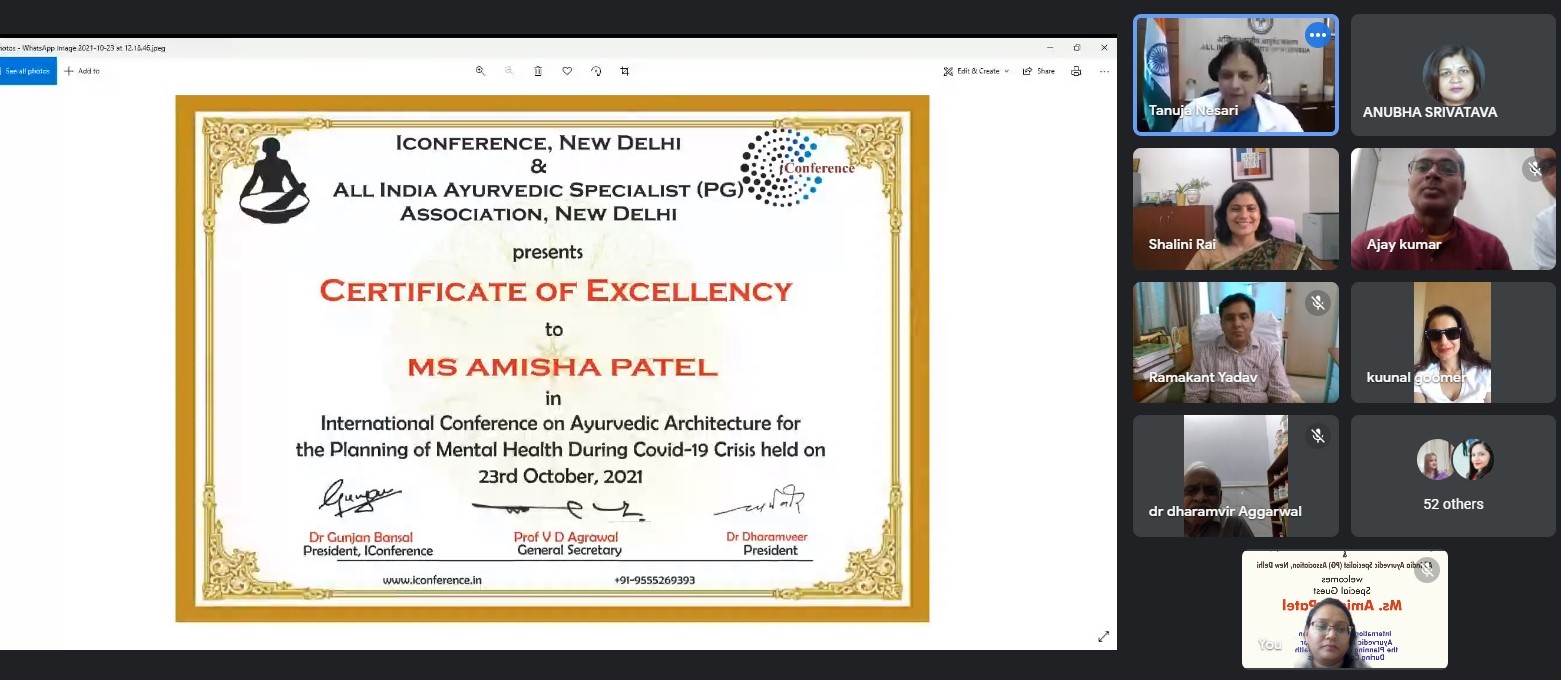
Task: Click the word 'presents' on the certificate
Action: point(547,252)
